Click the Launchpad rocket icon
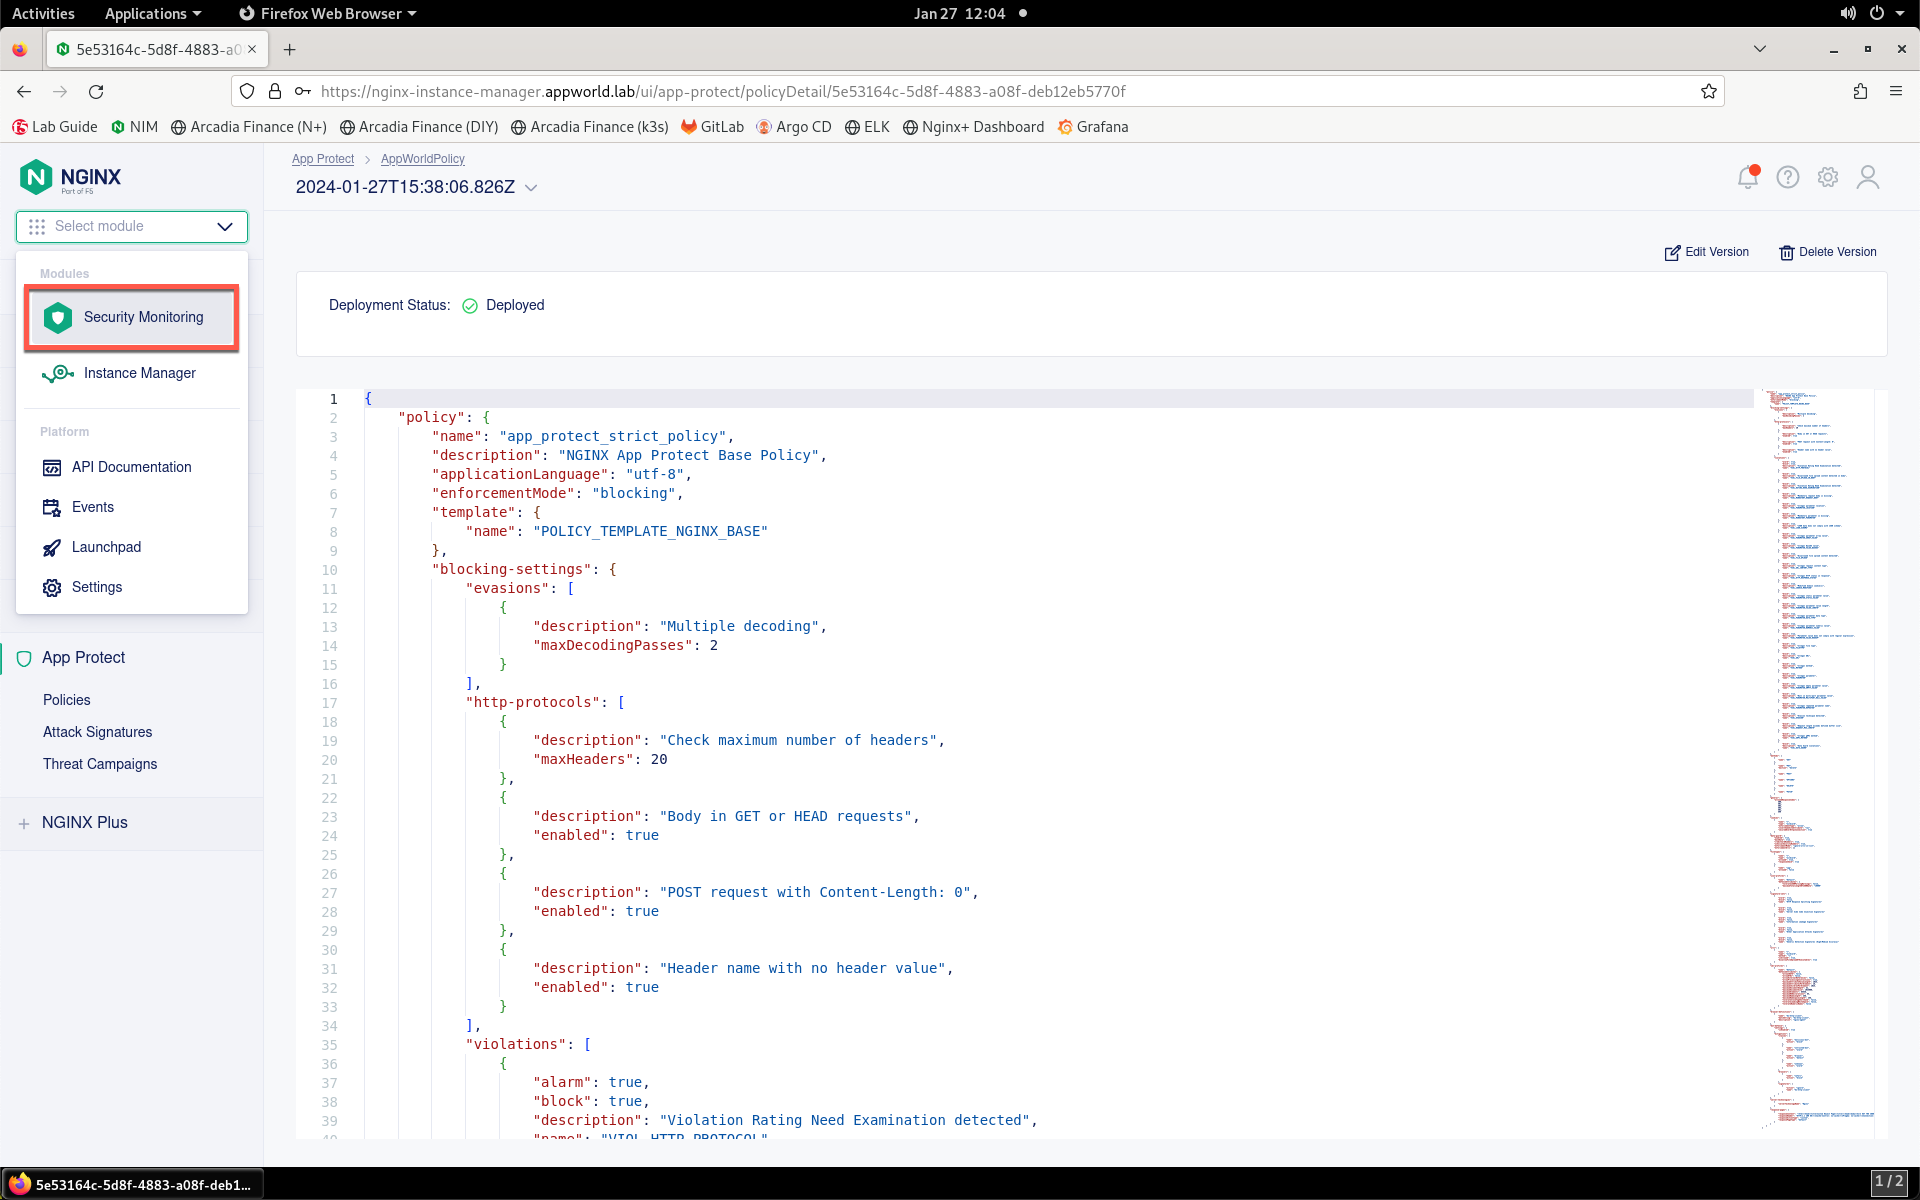Viewport: 1920px width, 1200px height. [52, 548]
